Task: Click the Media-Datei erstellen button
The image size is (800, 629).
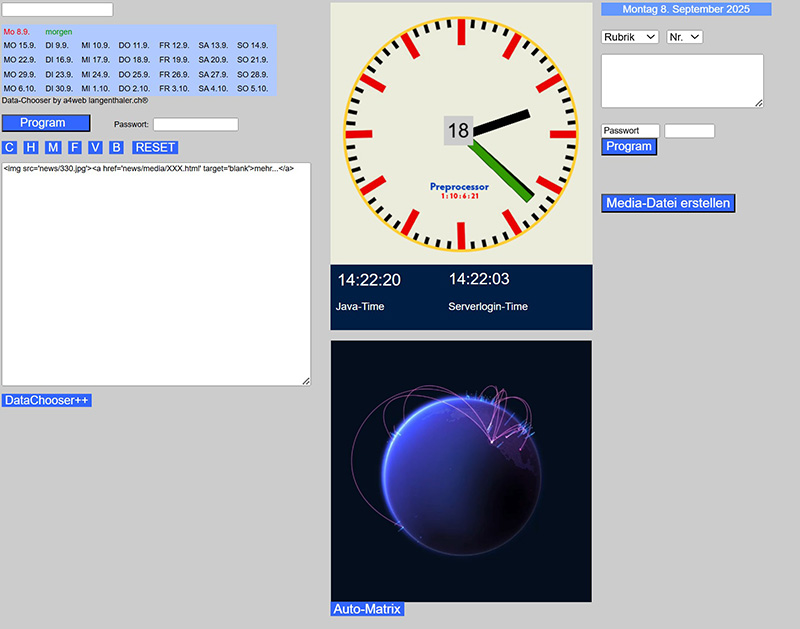Action: click(668, 203)
